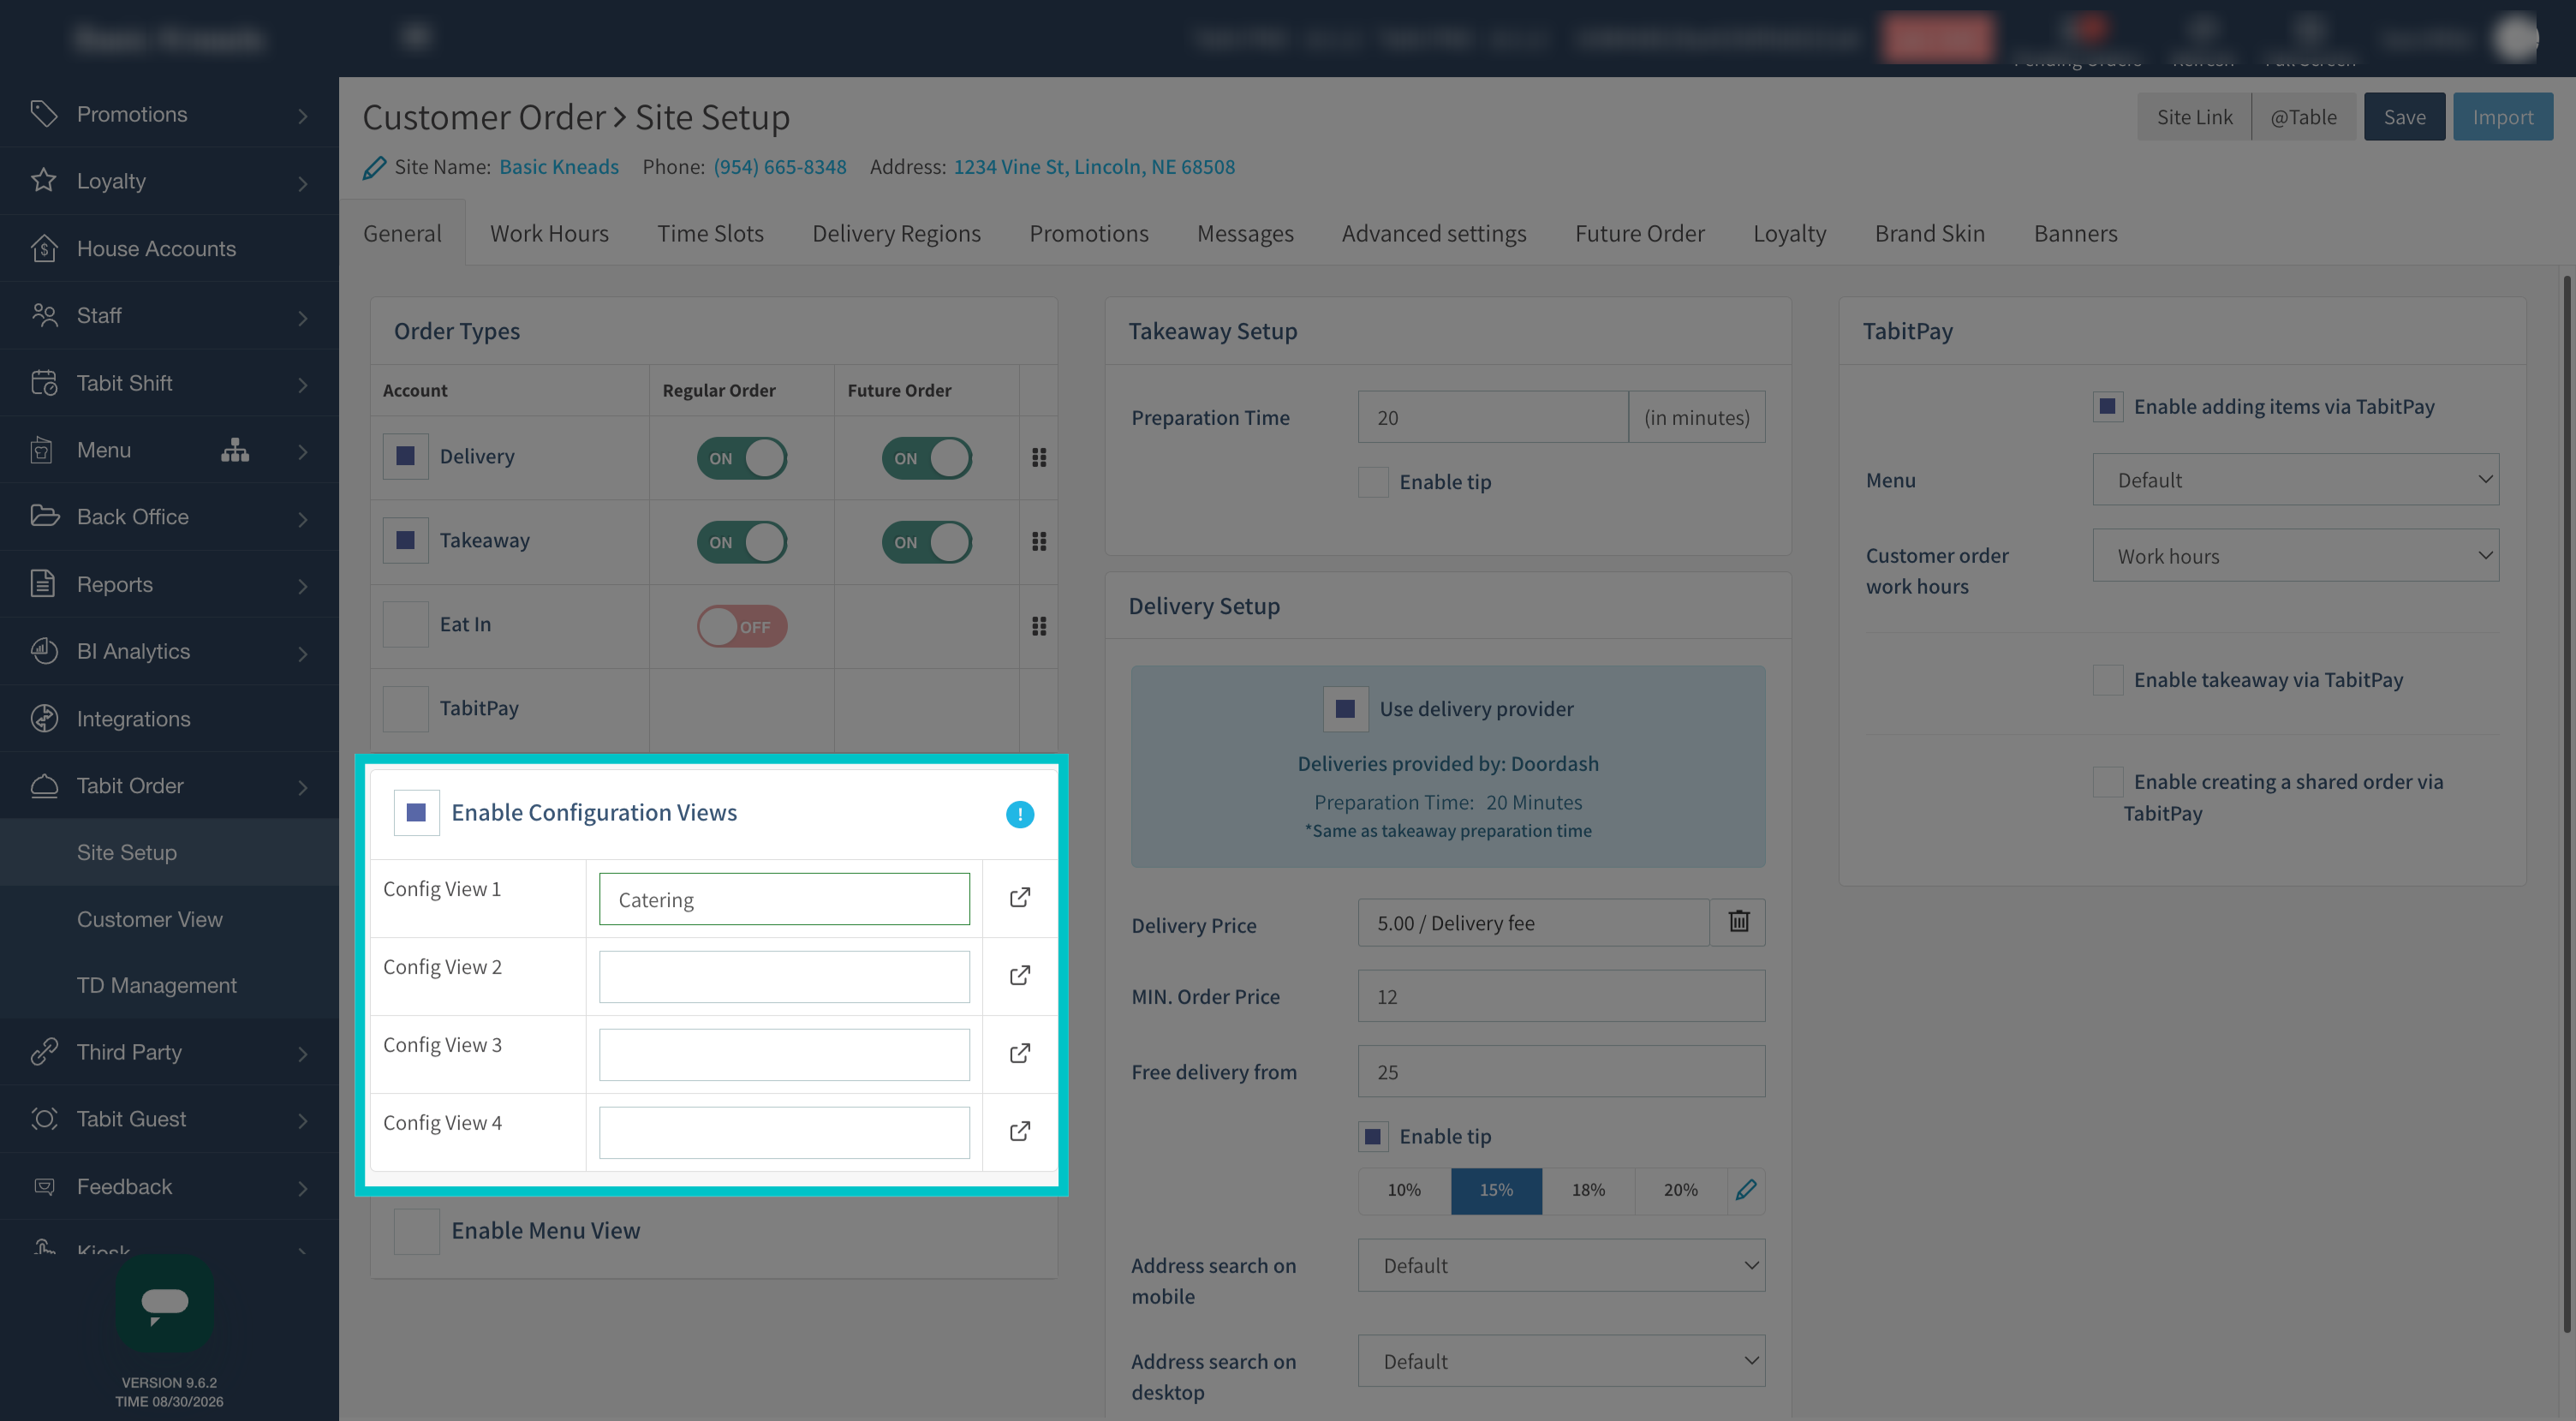Toggle Takeaway Future Order switch

926,542
